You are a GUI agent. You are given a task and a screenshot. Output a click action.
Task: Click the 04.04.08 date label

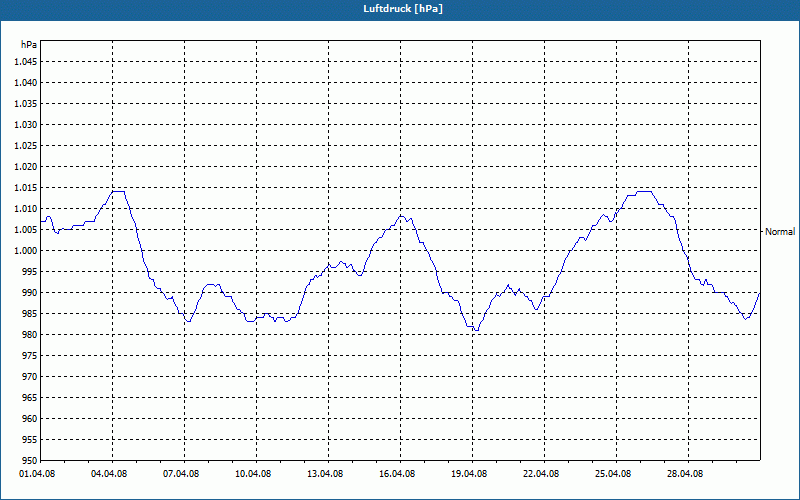[x=109, y=474]
